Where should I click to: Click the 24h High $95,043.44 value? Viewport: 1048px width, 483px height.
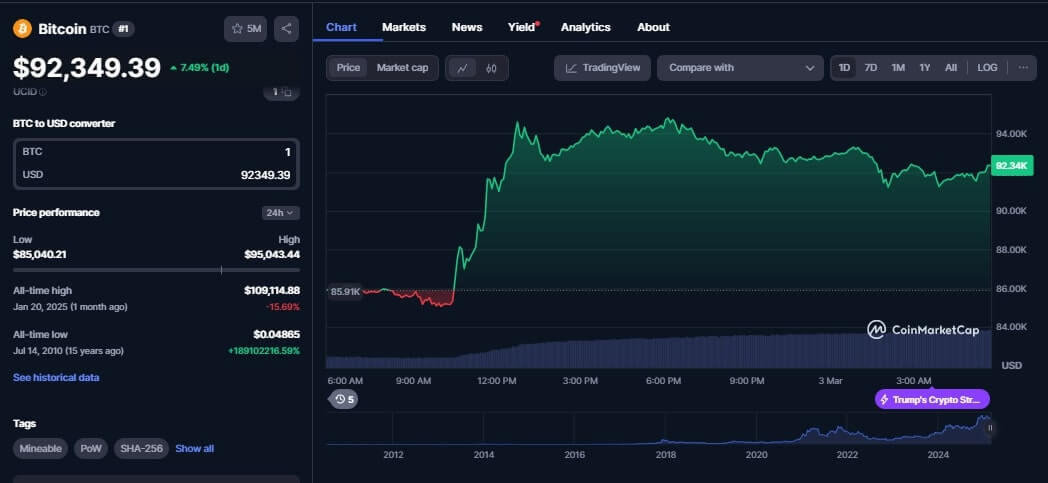(x=272, y=254)
